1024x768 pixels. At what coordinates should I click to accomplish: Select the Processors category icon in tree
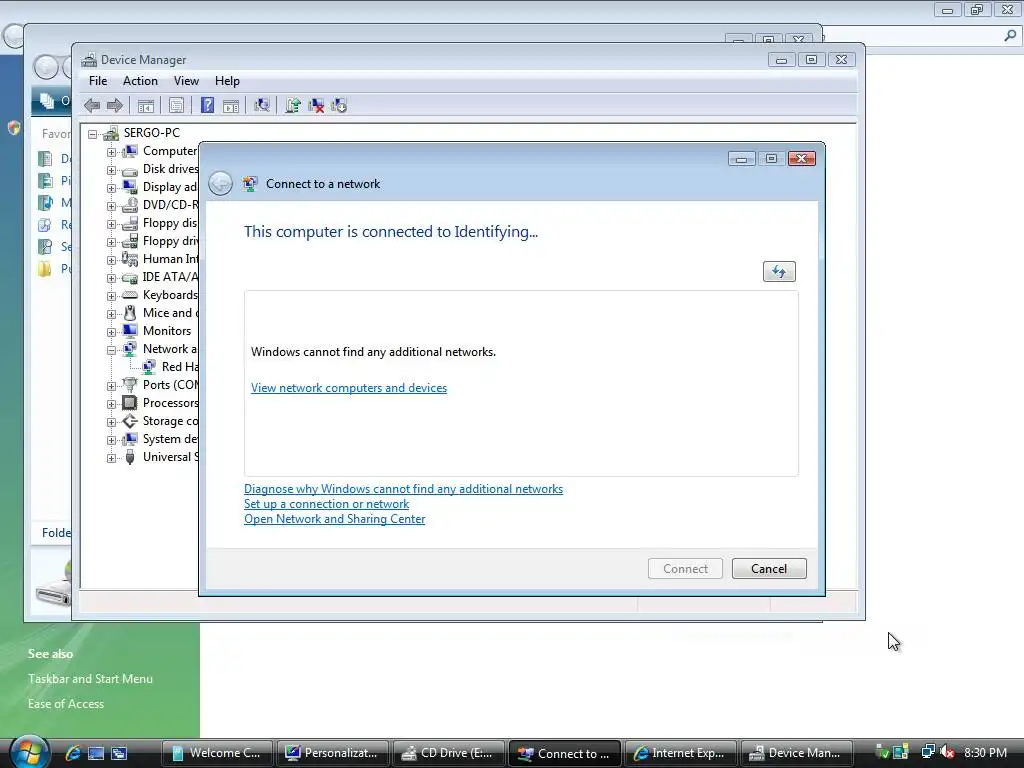[x=130, y=403]
